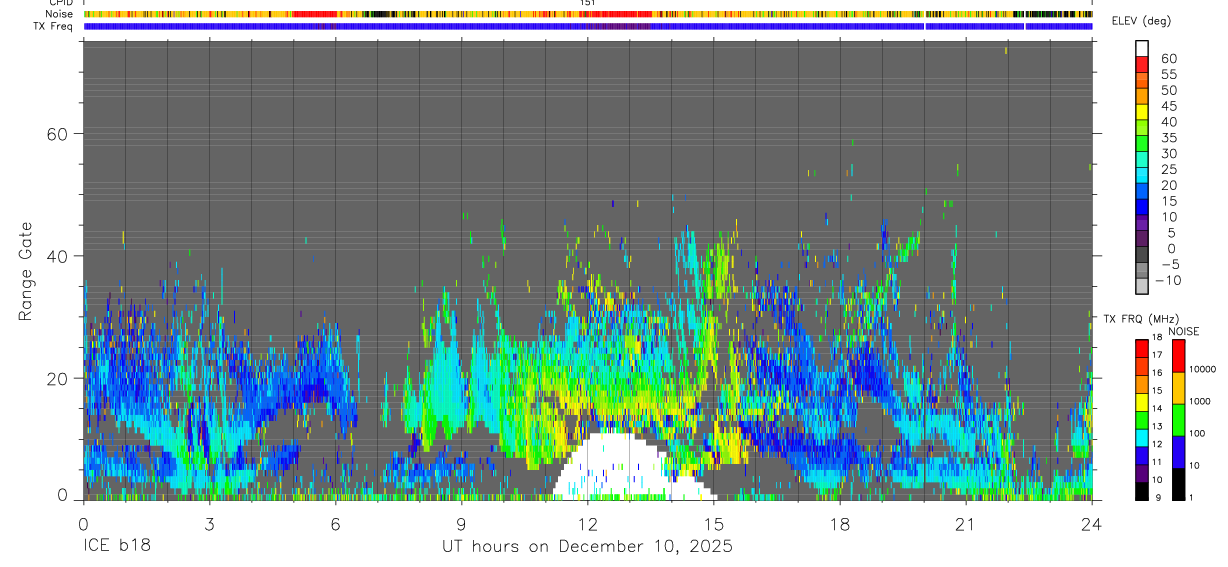Pick the blue ELEV segment between 10 and 15
The height and width of the screenshot is (567, 1228).
pyautogui.click(x=1142, y=207)
